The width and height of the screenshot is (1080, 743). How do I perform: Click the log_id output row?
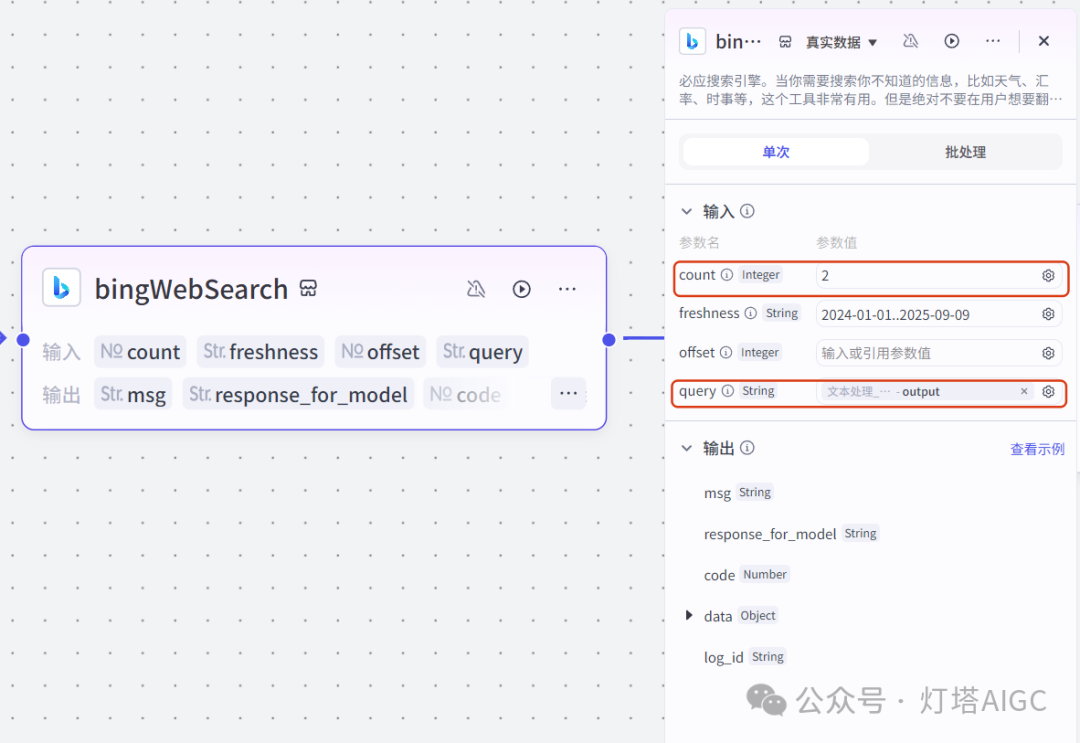[x=745, y=657]
